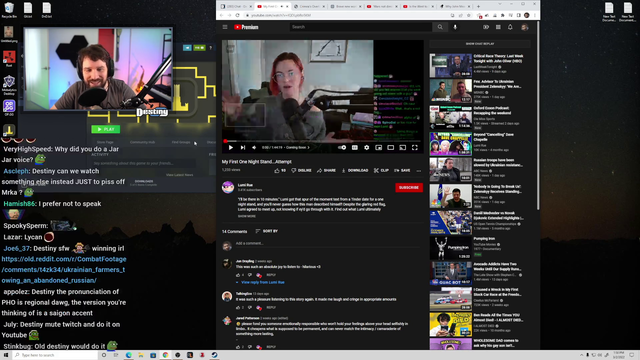Click the Dislike button under the video
640x360 pixels.
point(301,170)
